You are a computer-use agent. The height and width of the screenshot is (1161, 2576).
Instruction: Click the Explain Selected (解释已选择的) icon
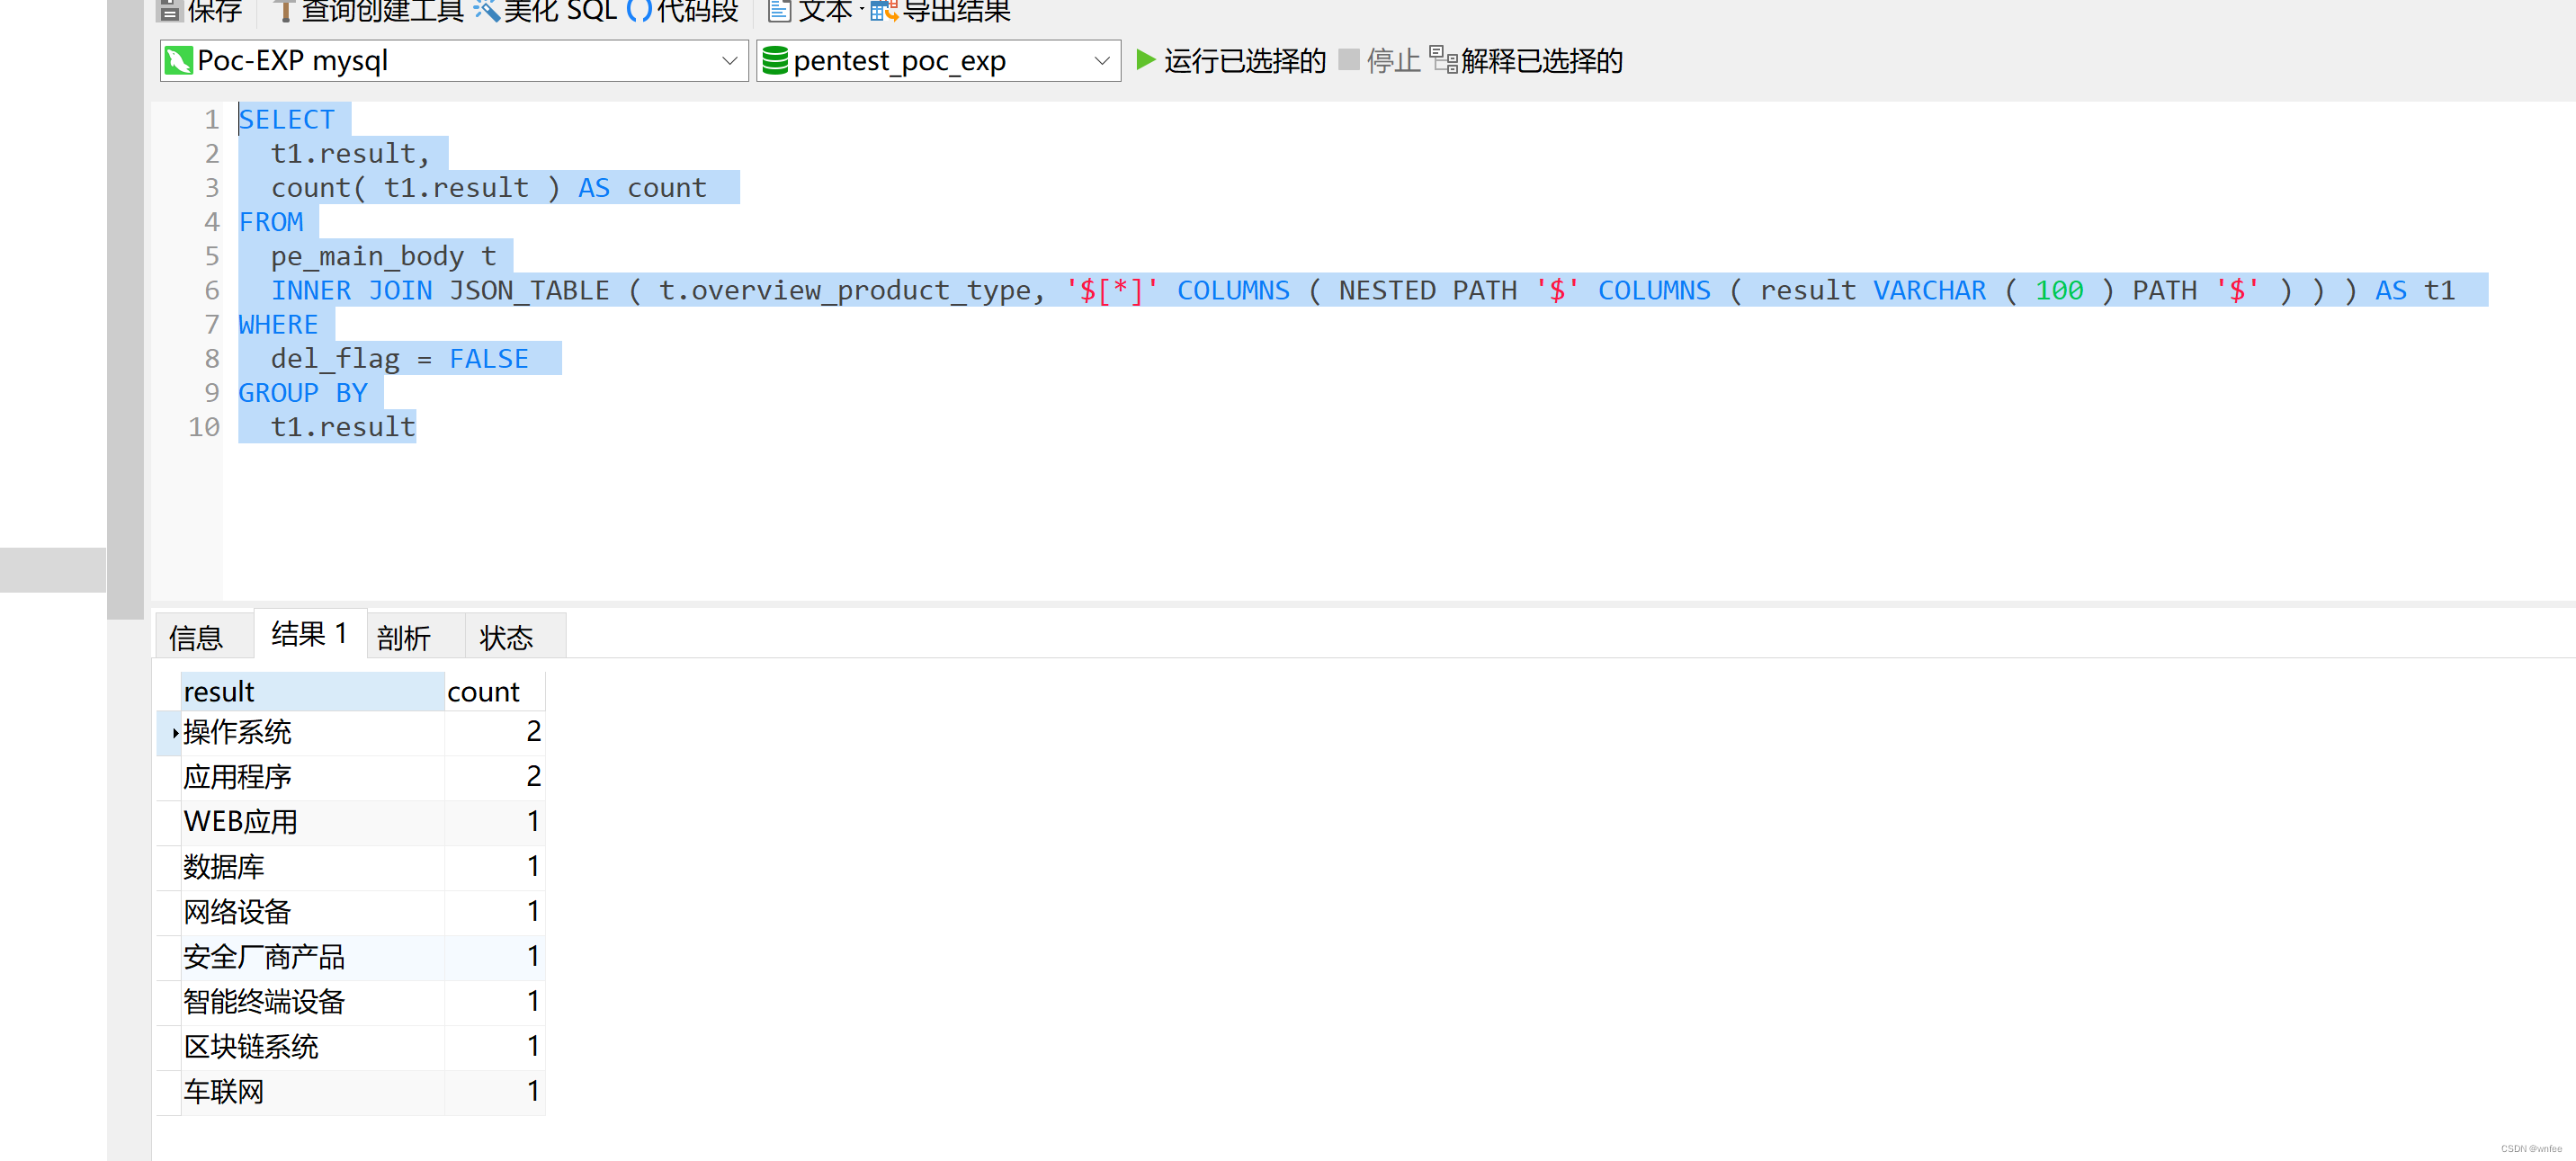click(1442, 60)
